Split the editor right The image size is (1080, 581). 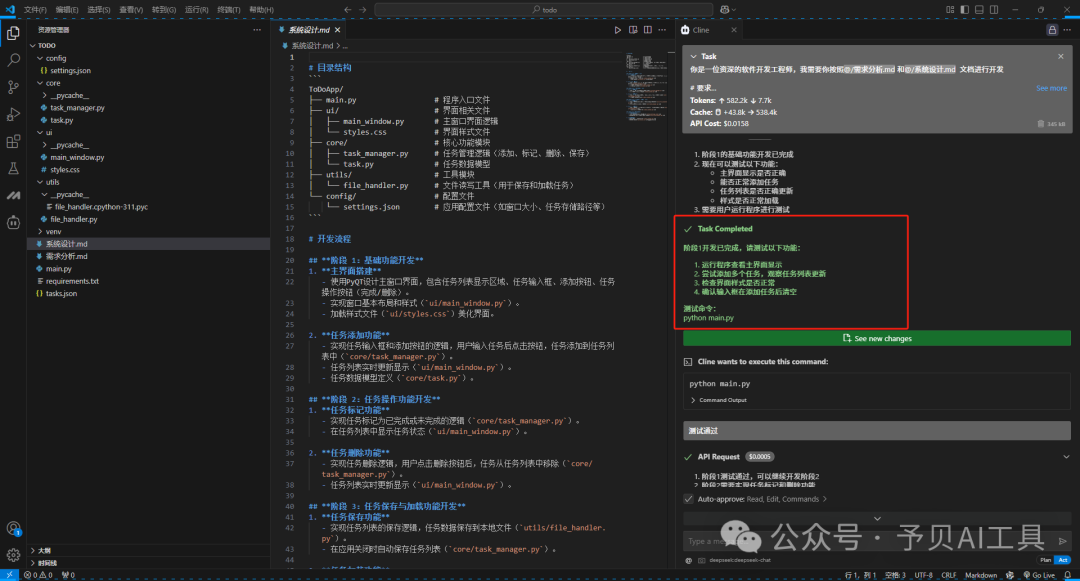coord(647,30)
